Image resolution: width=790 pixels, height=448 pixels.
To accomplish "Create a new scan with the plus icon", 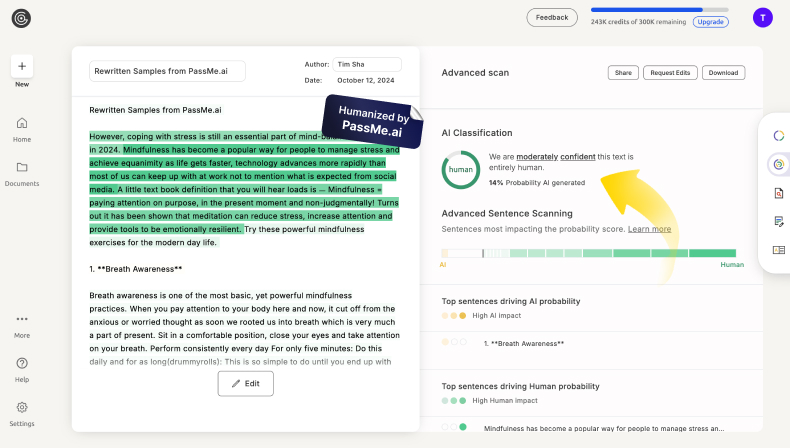I will (22, 66).
